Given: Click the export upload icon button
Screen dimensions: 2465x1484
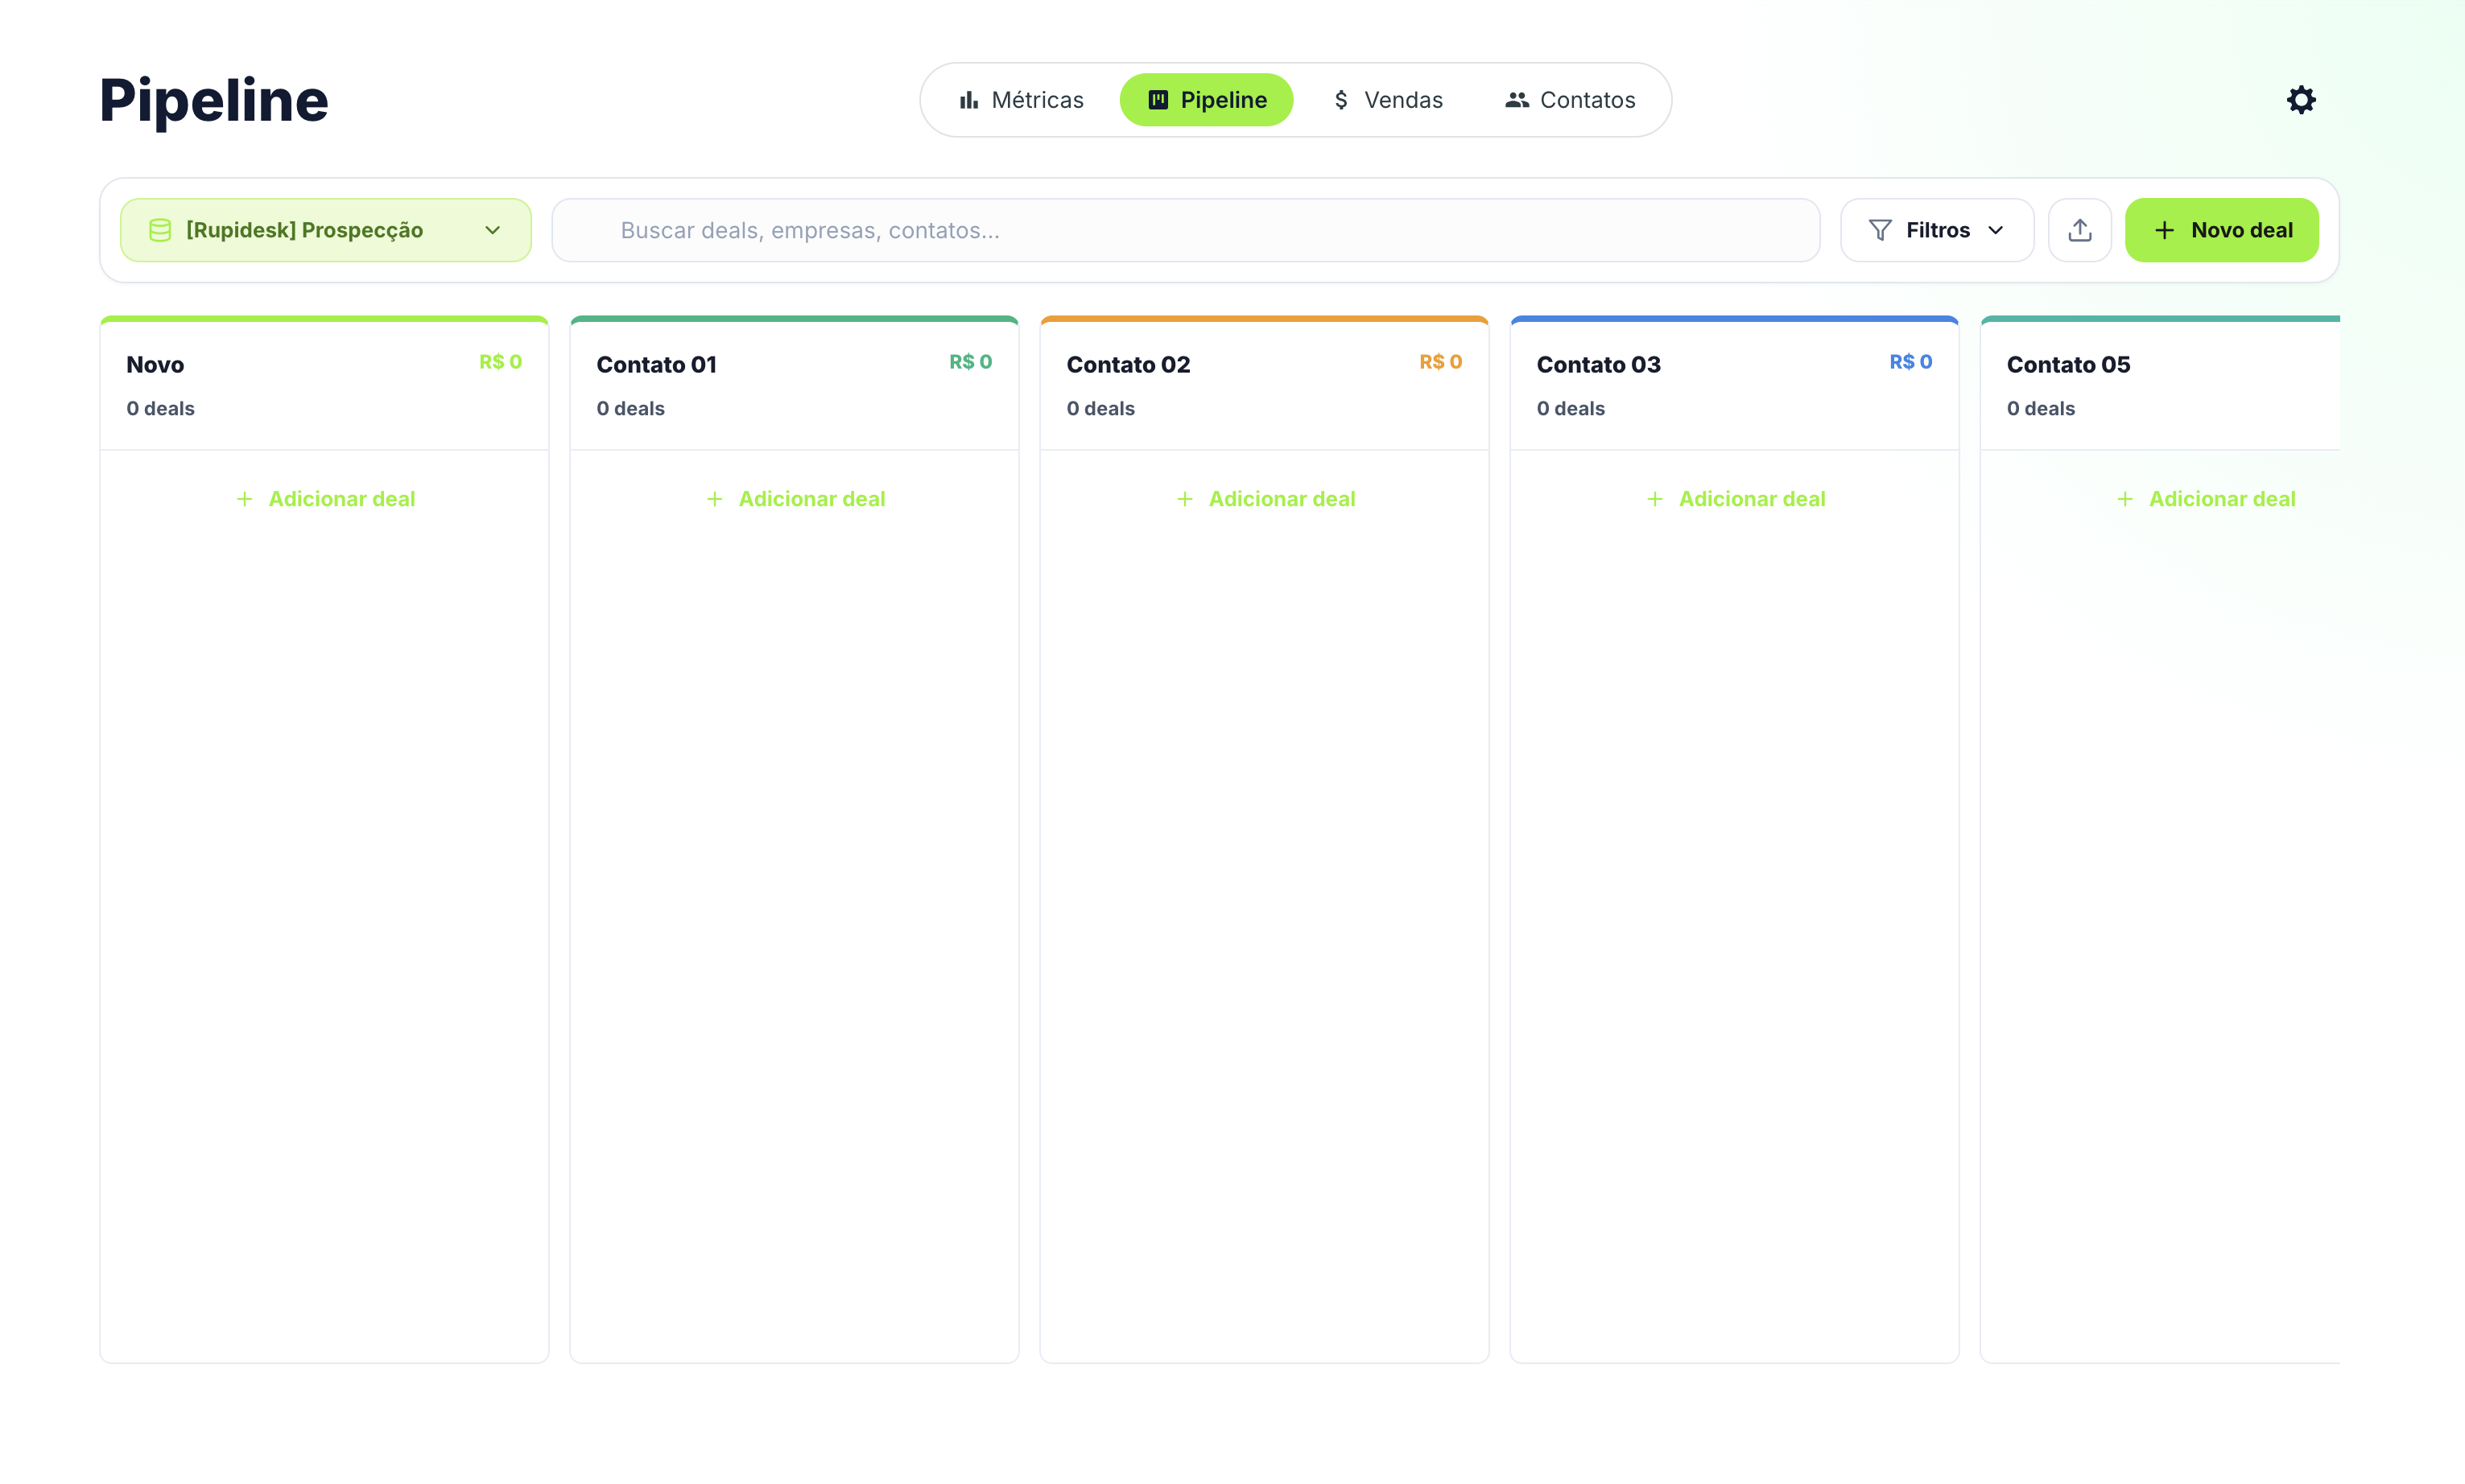Looking at the screenshot, I should point(2079,230).
